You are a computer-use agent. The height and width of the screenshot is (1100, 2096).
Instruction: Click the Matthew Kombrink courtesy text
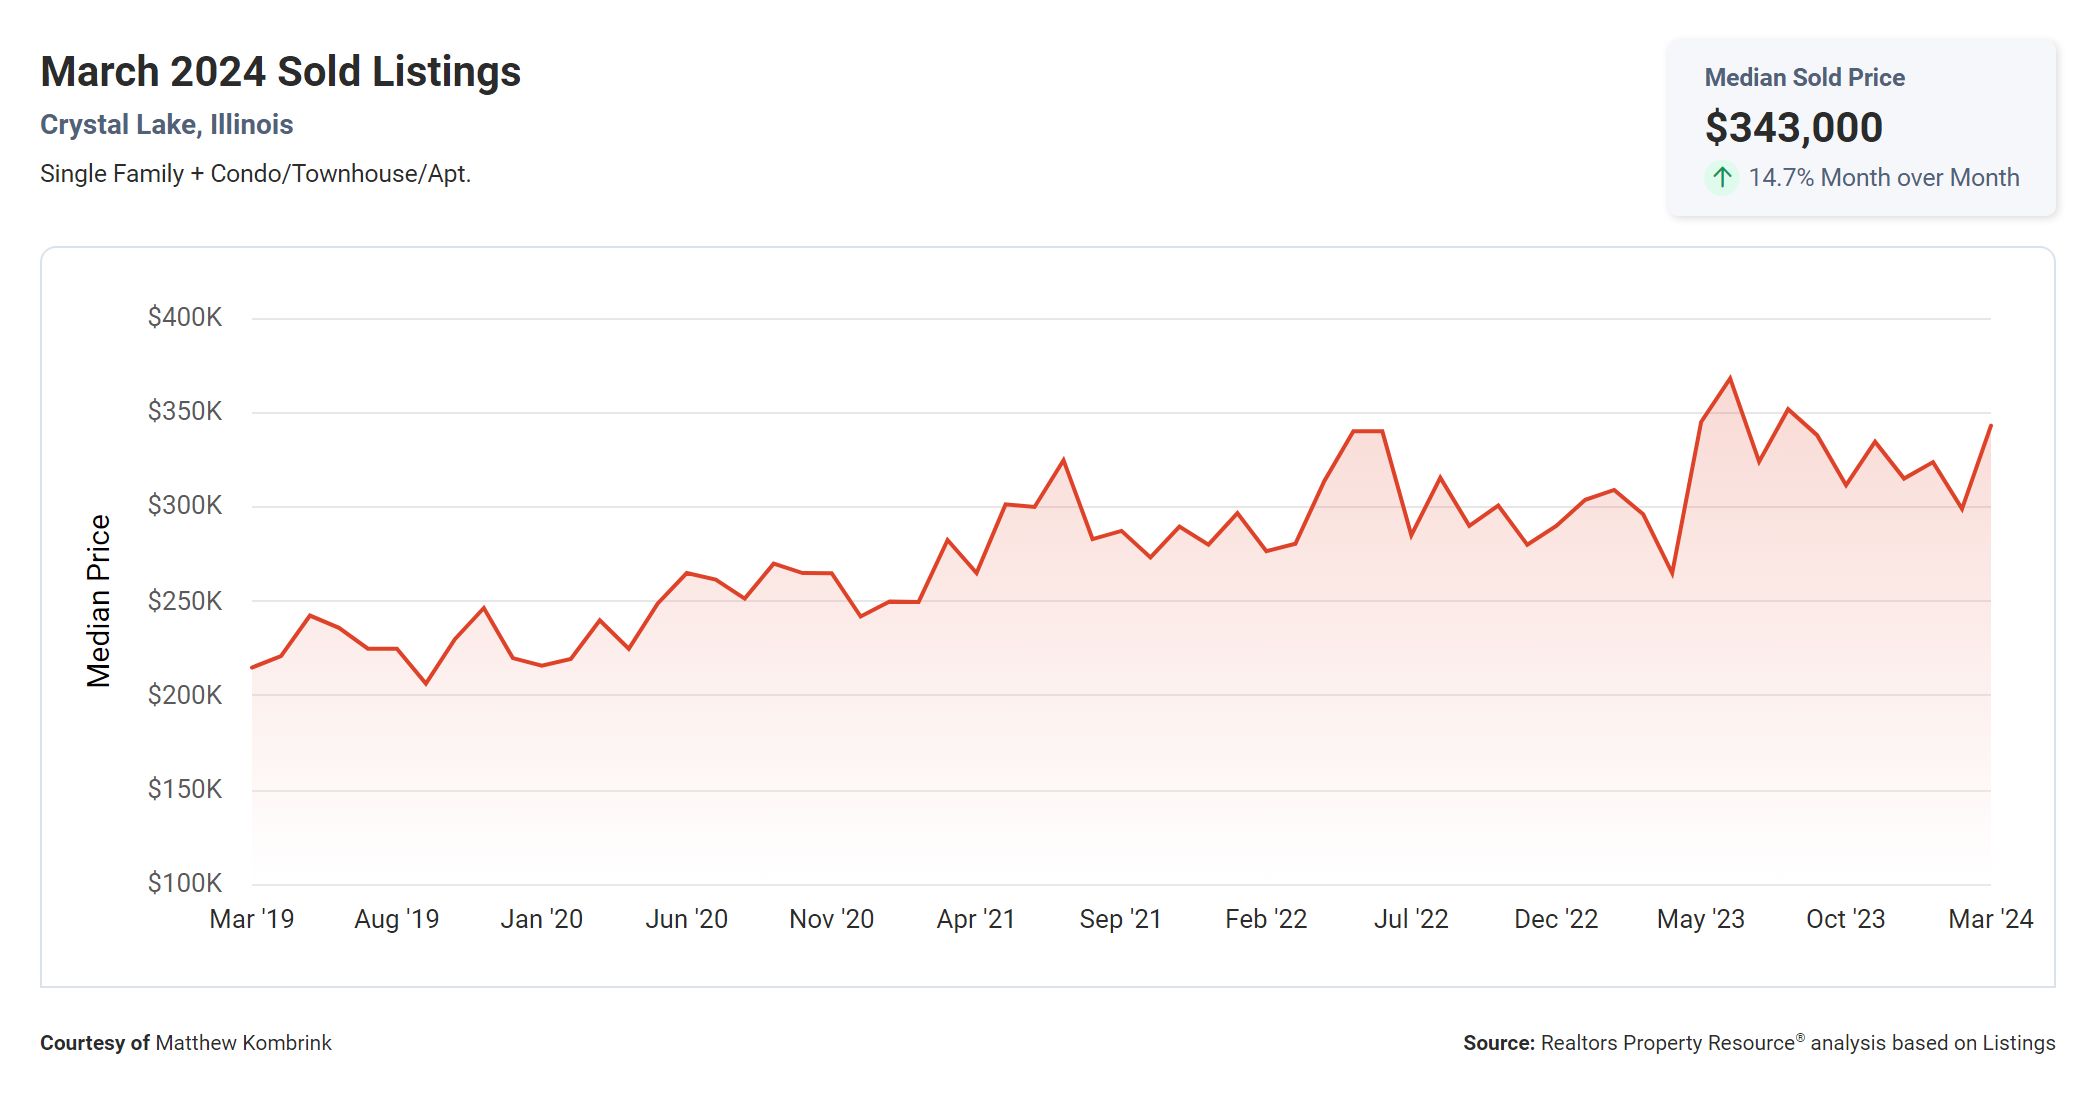[x=243, y=1043]
